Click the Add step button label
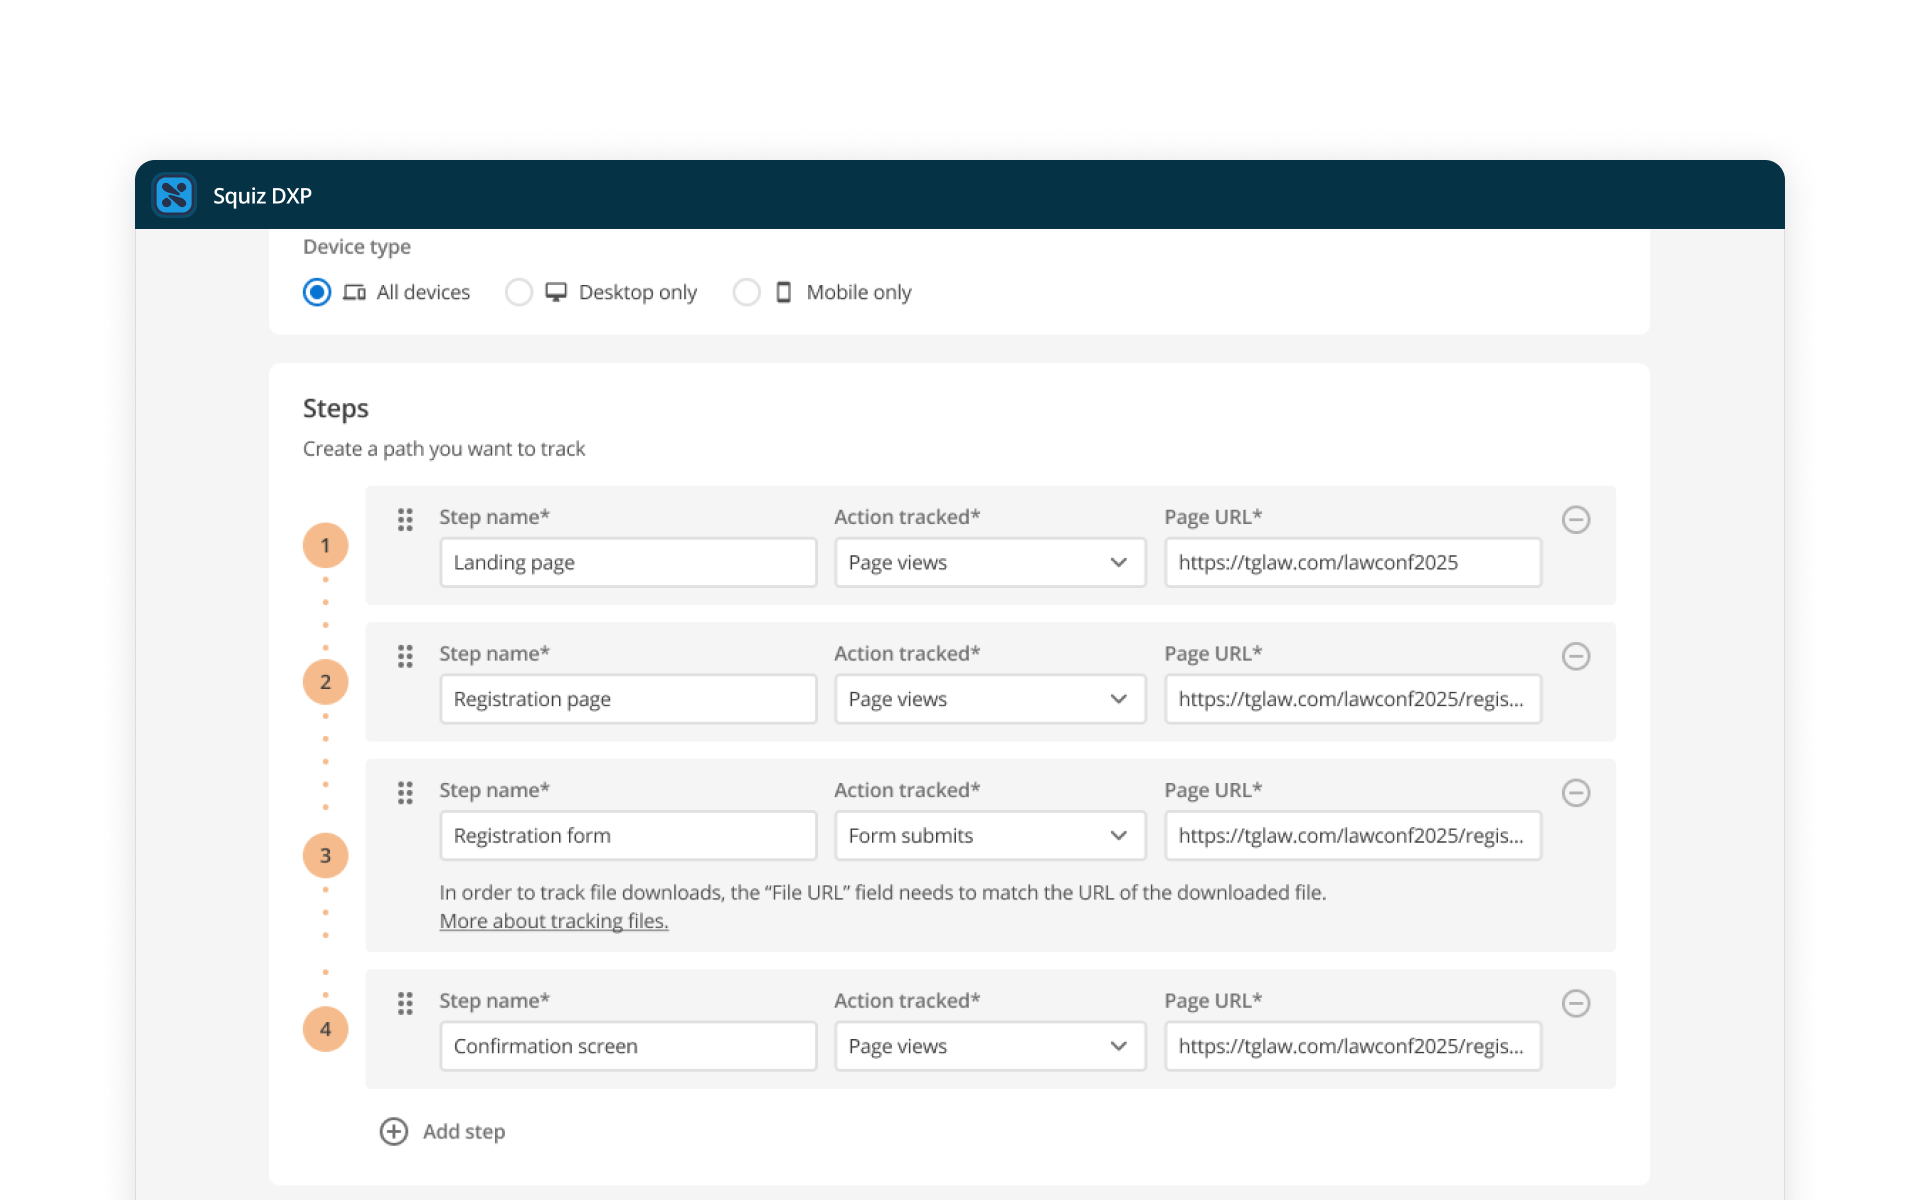This screenshot has width=1920, height=1200. pos(464,1131)
